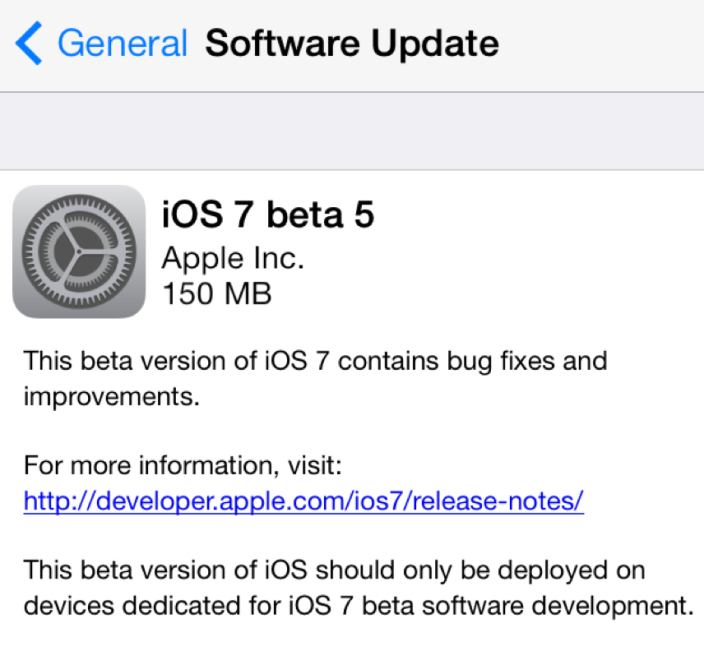Select the iOS 7 beta 5 heading
The image size is (704, 646).
[268, 215]
